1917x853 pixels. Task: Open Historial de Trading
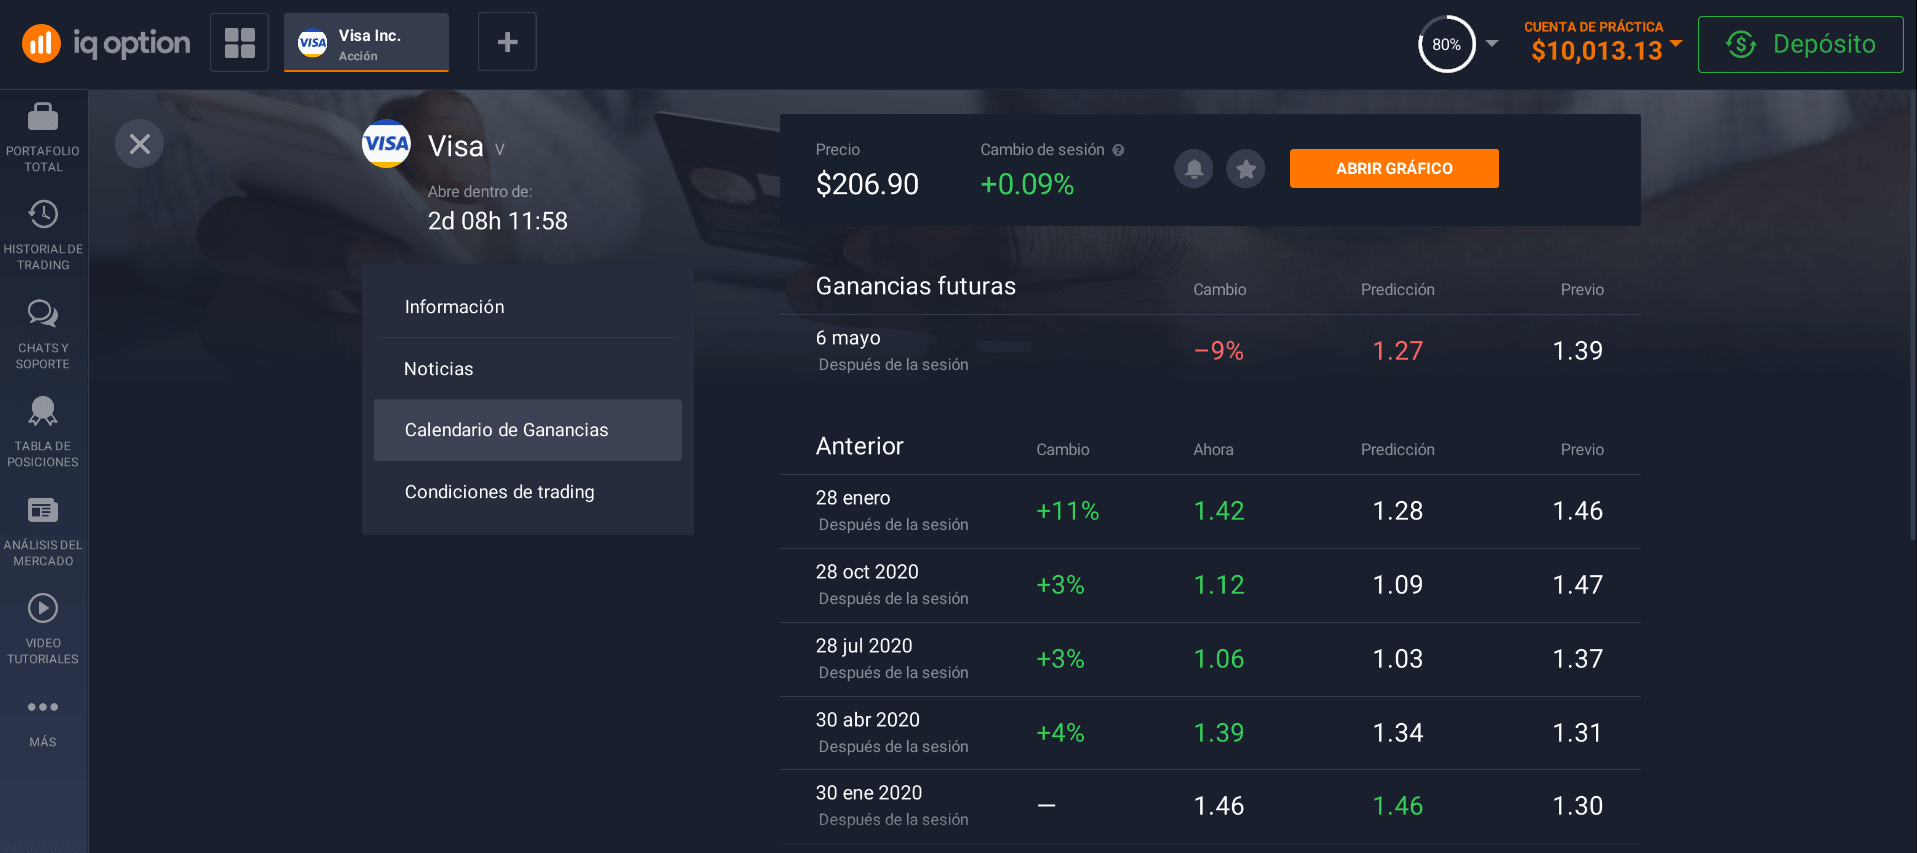[43, 235]
